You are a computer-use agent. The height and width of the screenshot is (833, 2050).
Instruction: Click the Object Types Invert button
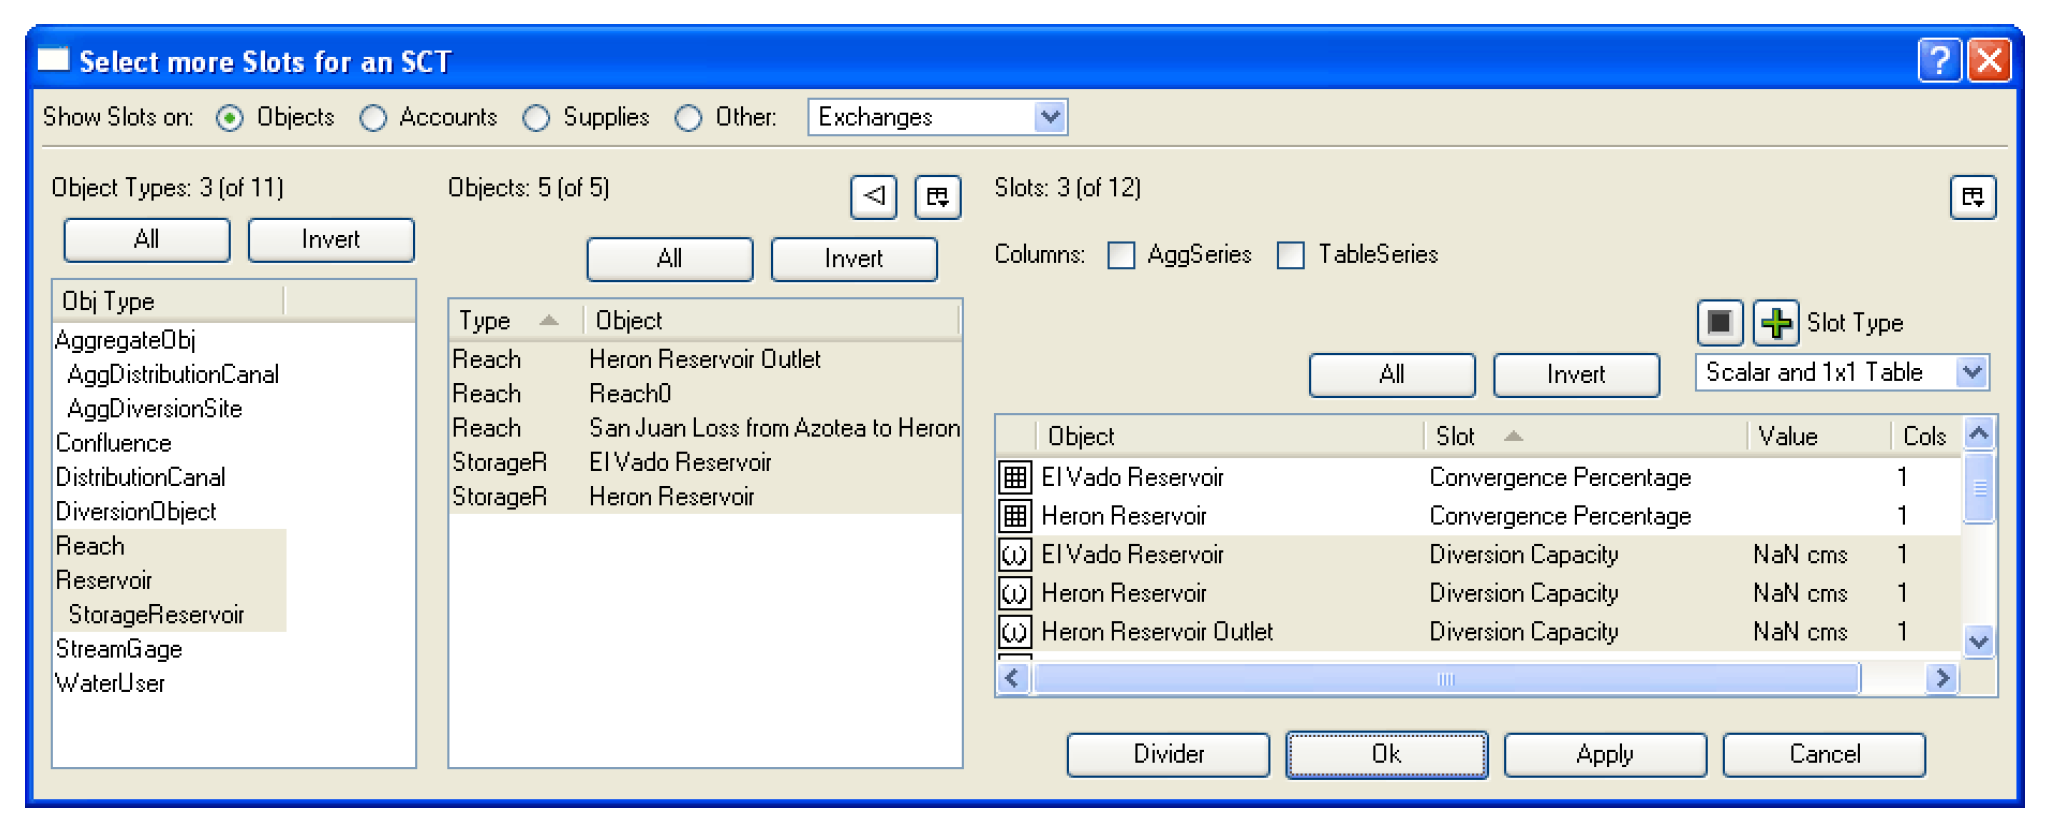[331, 240]
